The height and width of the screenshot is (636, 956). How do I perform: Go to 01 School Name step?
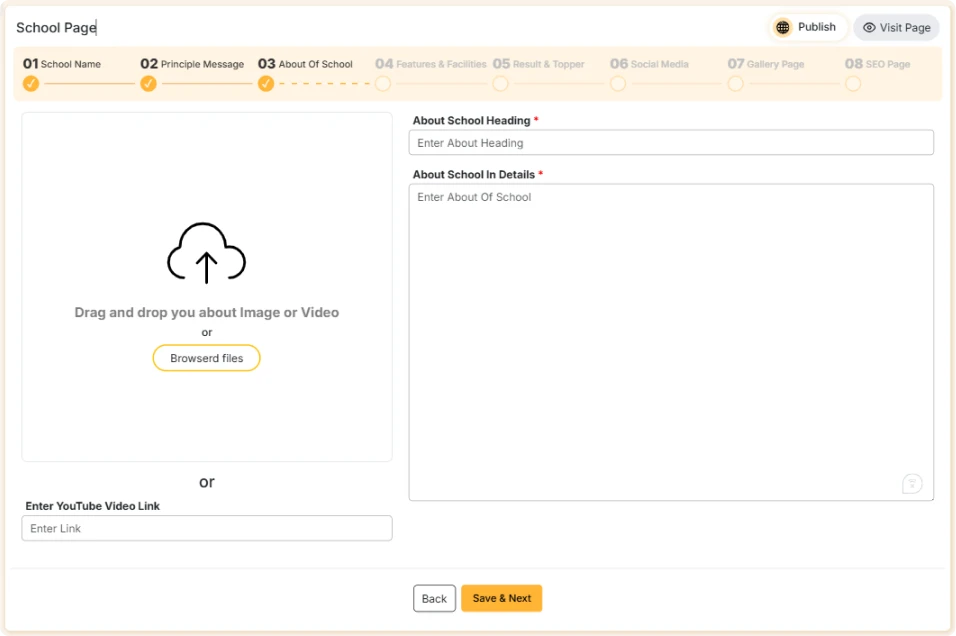62,64
